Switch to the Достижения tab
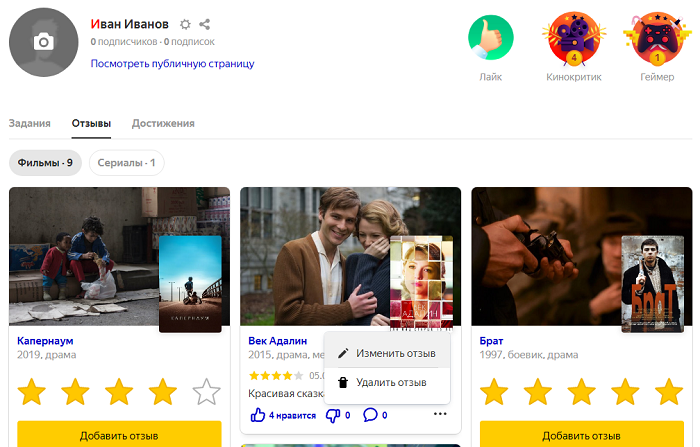The image size is (700, 447). (x=163, y=123)
